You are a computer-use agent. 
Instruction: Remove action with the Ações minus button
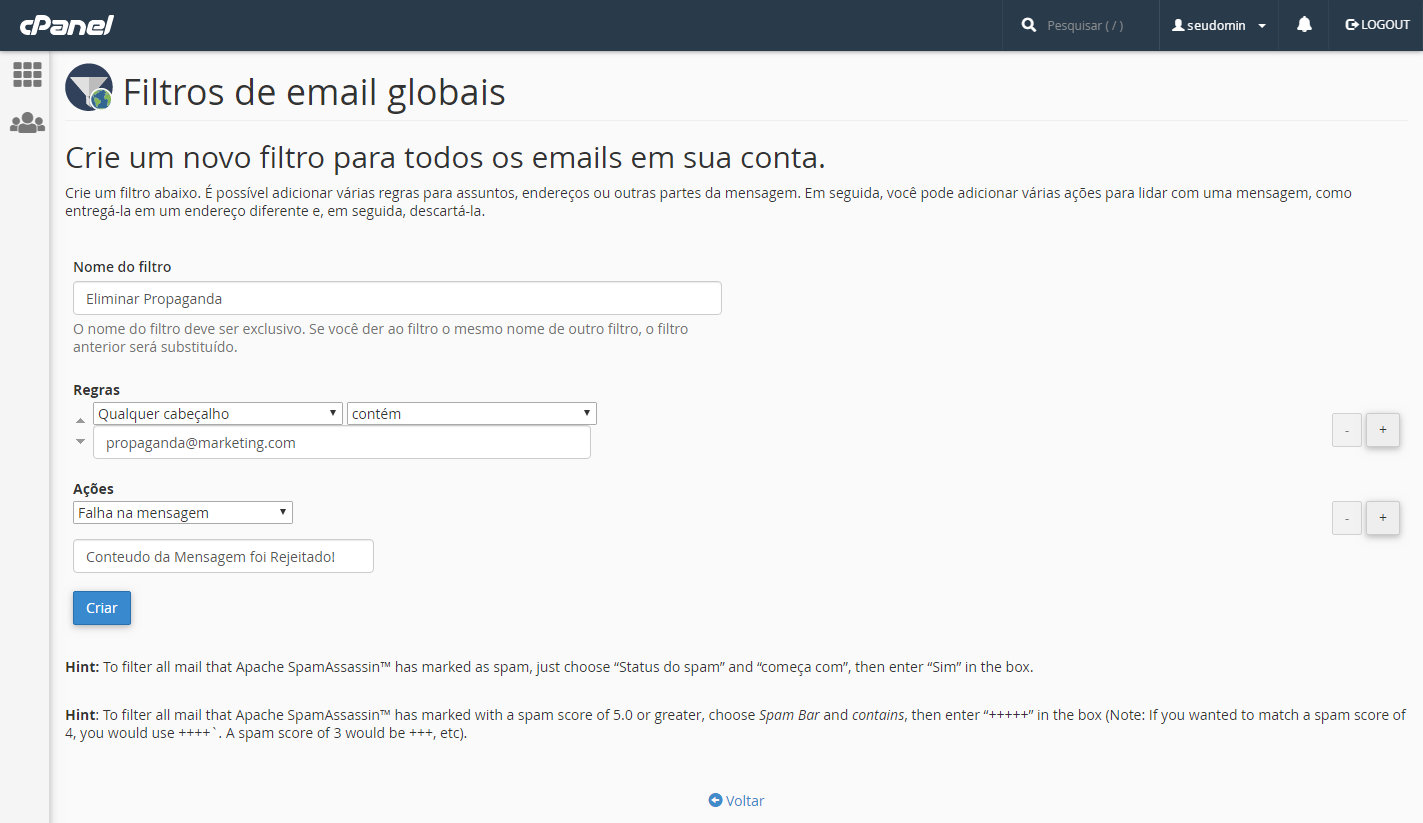(x=1347, y=518)
